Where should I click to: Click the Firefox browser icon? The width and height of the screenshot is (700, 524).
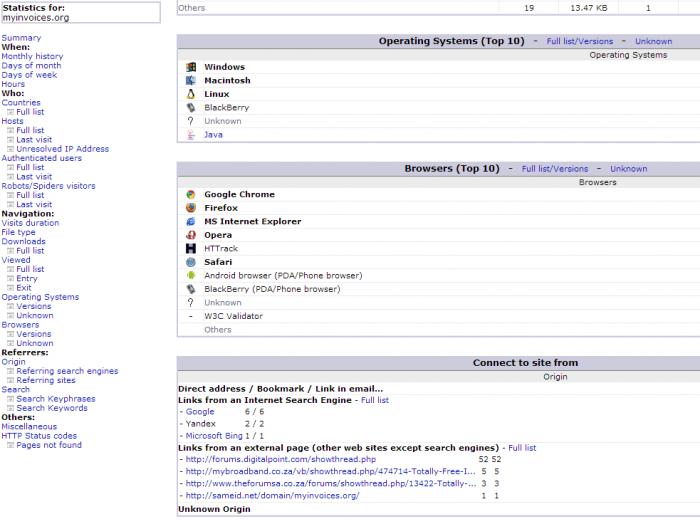pos(191,208)
